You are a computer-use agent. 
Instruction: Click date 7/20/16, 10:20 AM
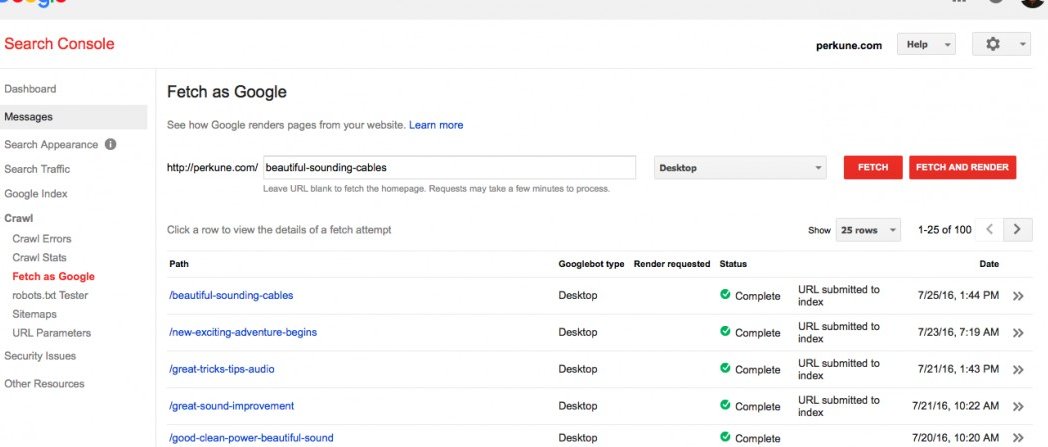(x=956, y=438)
